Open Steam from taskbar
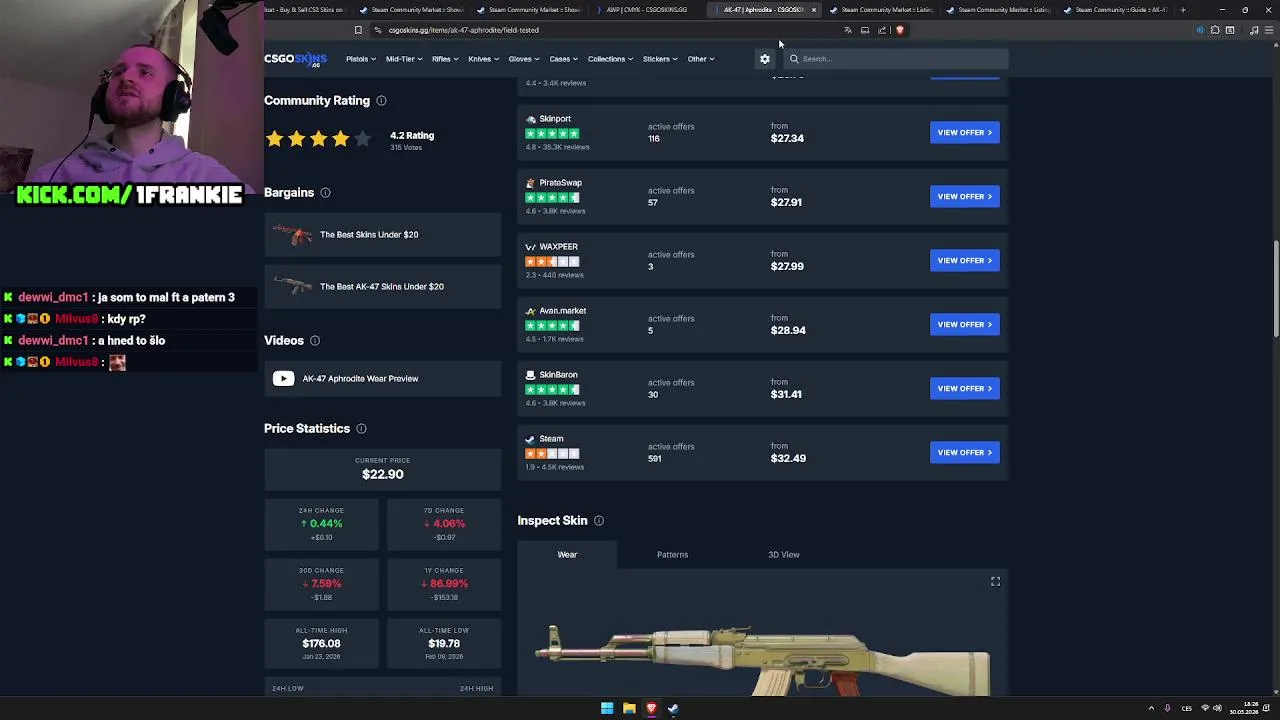This screenshot has height=720, width=1280. 673,708
